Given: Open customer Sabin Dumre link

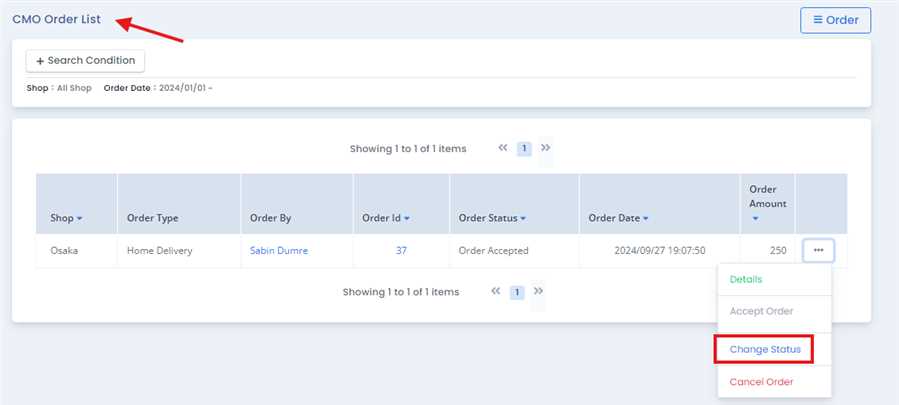Looking at the screenshot, I should (279, 251).
